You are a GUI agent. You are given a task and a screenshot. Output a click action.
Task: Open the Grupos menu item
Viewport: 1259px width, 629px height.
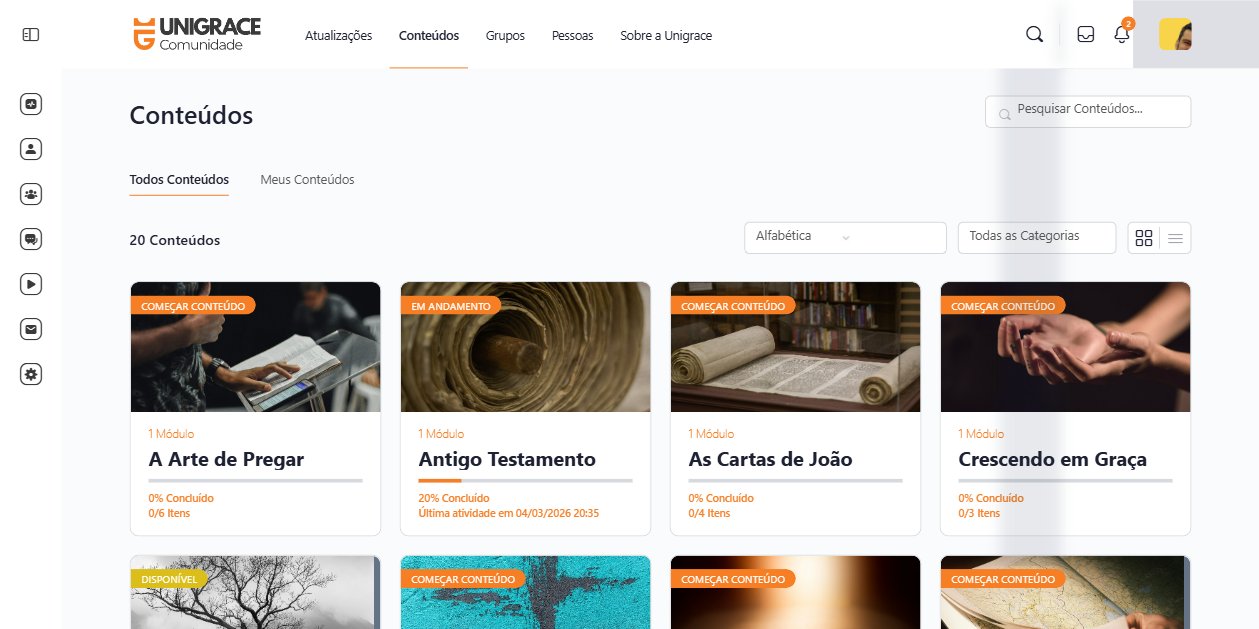[505, 35]
